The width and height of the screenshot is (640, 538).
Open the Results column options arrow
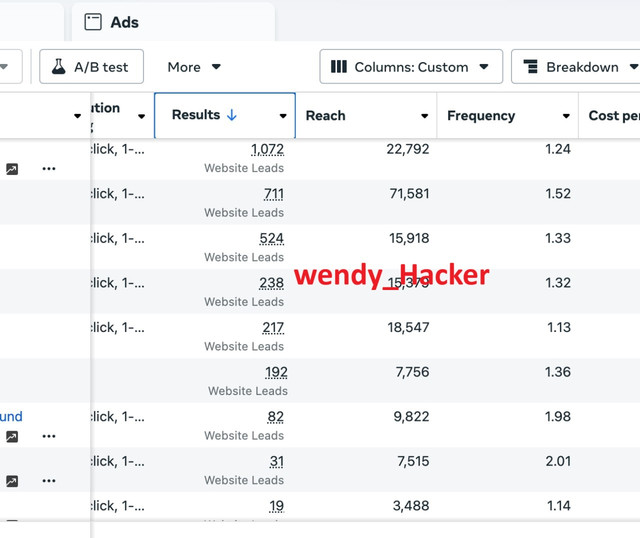pos(283,116)
